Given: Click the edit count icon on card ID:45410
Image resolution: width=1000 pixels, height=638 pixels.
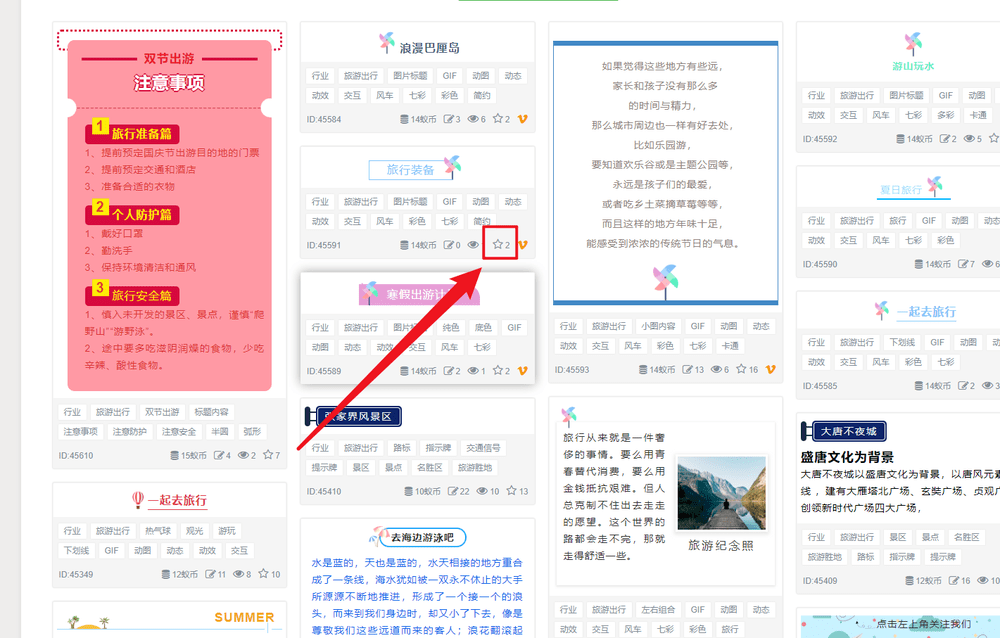Looking at the screenshot, I should pos(453,491).
